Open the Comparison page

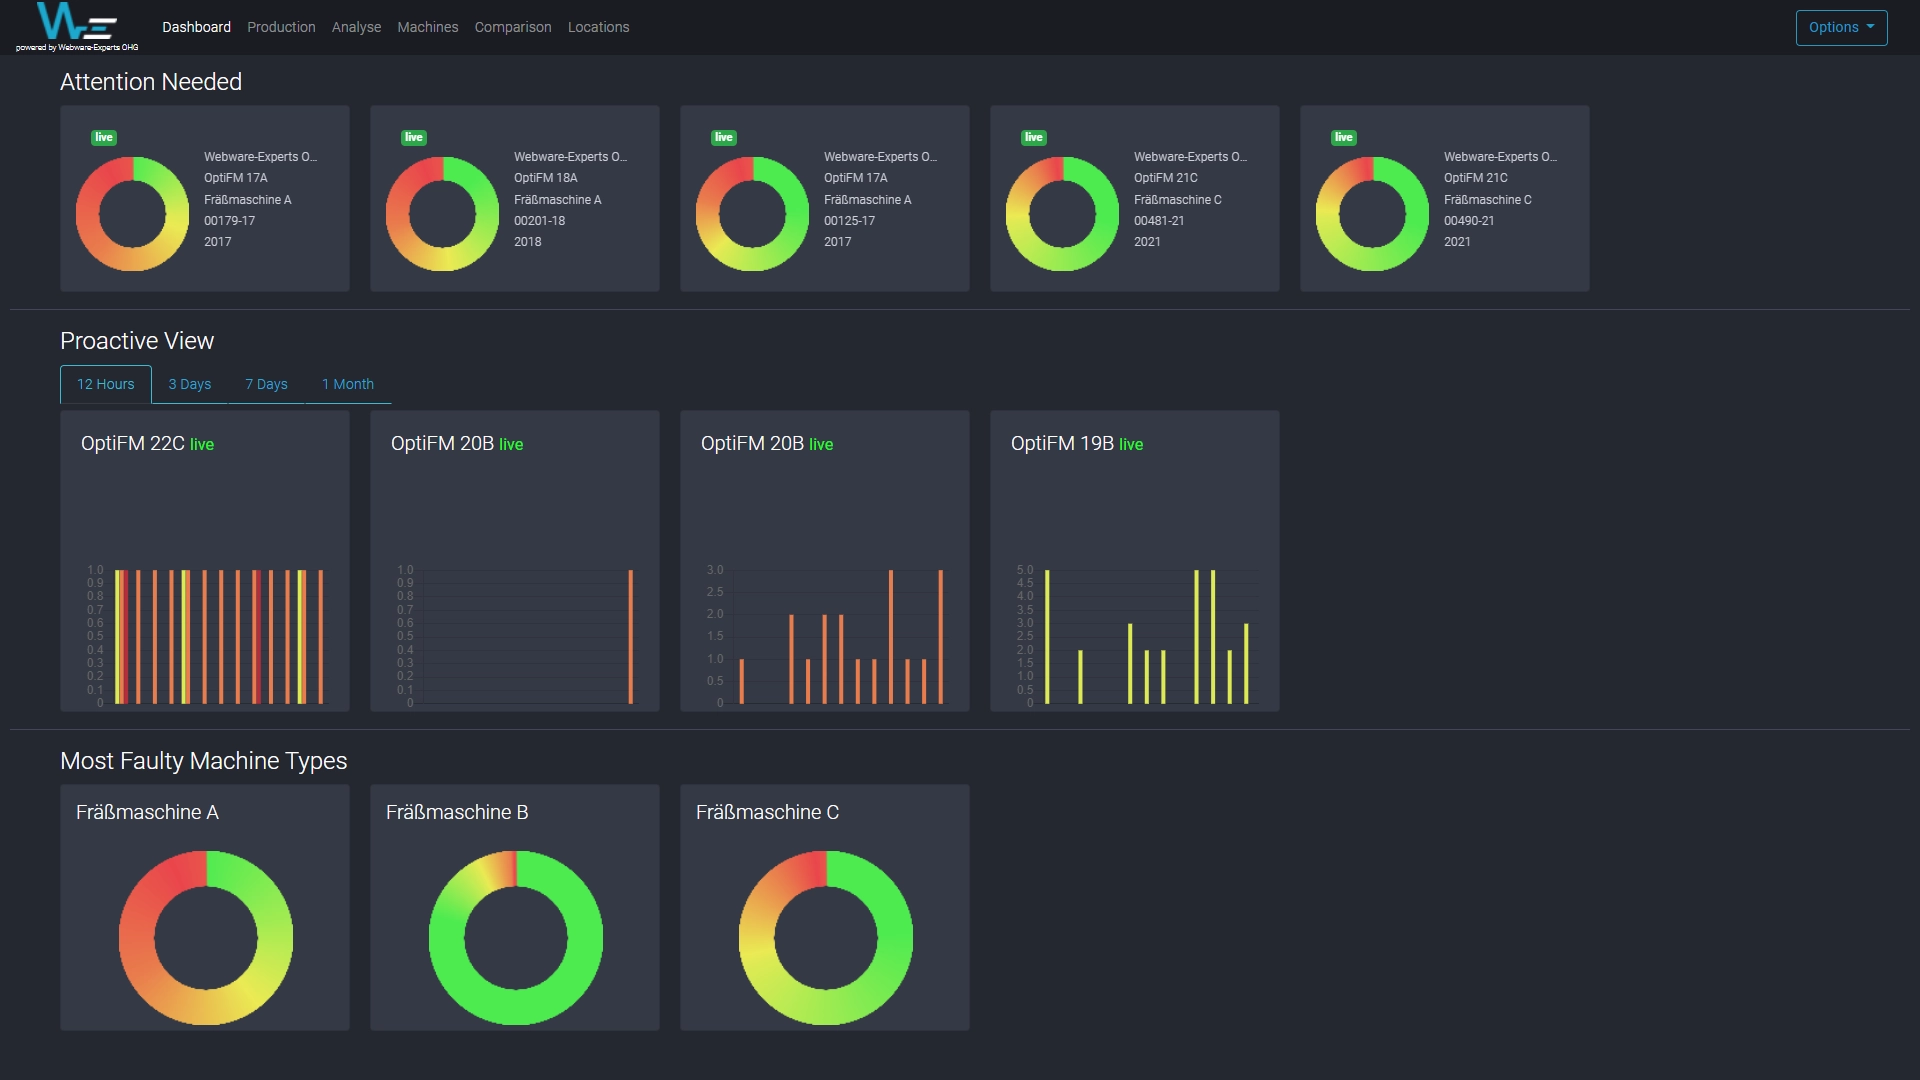pos(512,27)
